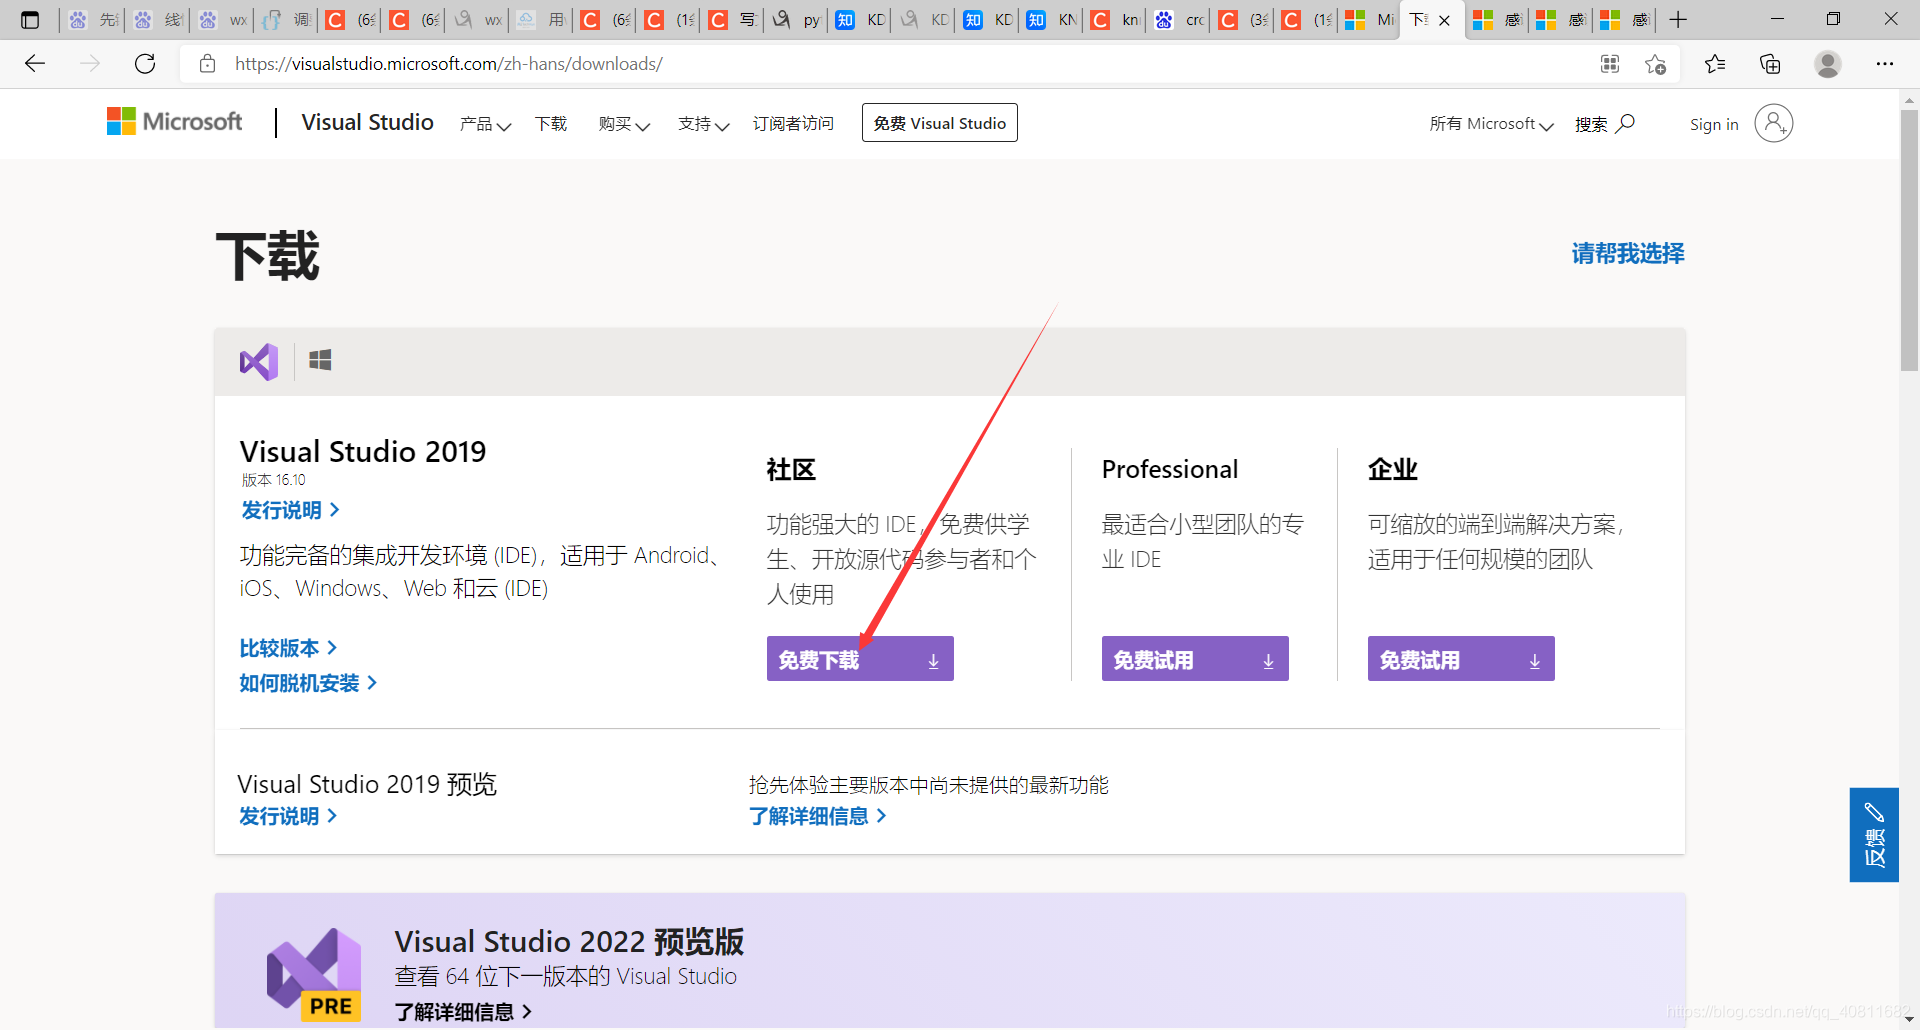Click download arrow on 企业 免费试用
Viewport: 1920px width, 1030px height.
tap(1534, 661)
